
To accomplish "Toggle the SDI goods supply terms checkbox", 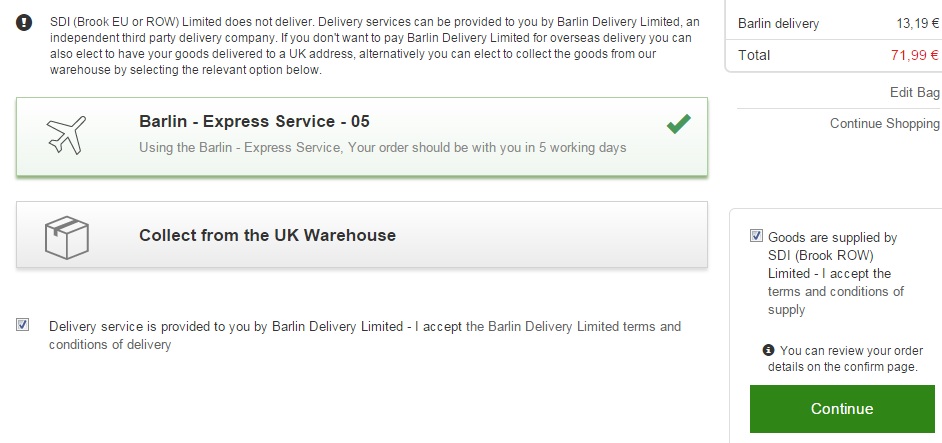I will pos(755,237).
